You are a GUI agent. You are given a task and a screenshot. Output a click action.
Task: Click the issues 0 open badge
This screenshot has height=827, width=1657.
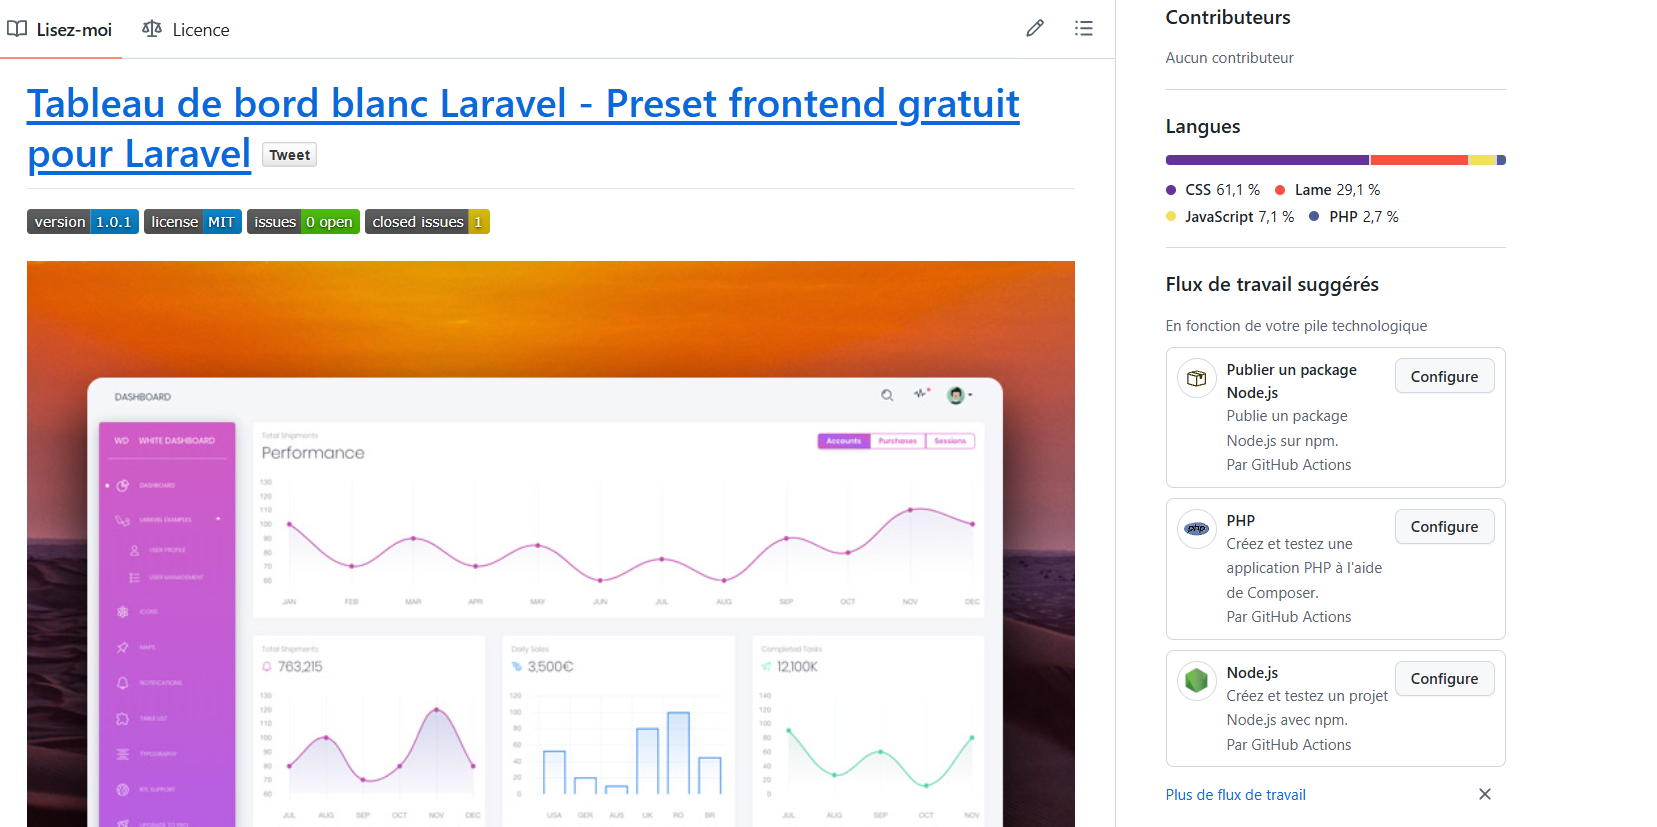[303, 222]
